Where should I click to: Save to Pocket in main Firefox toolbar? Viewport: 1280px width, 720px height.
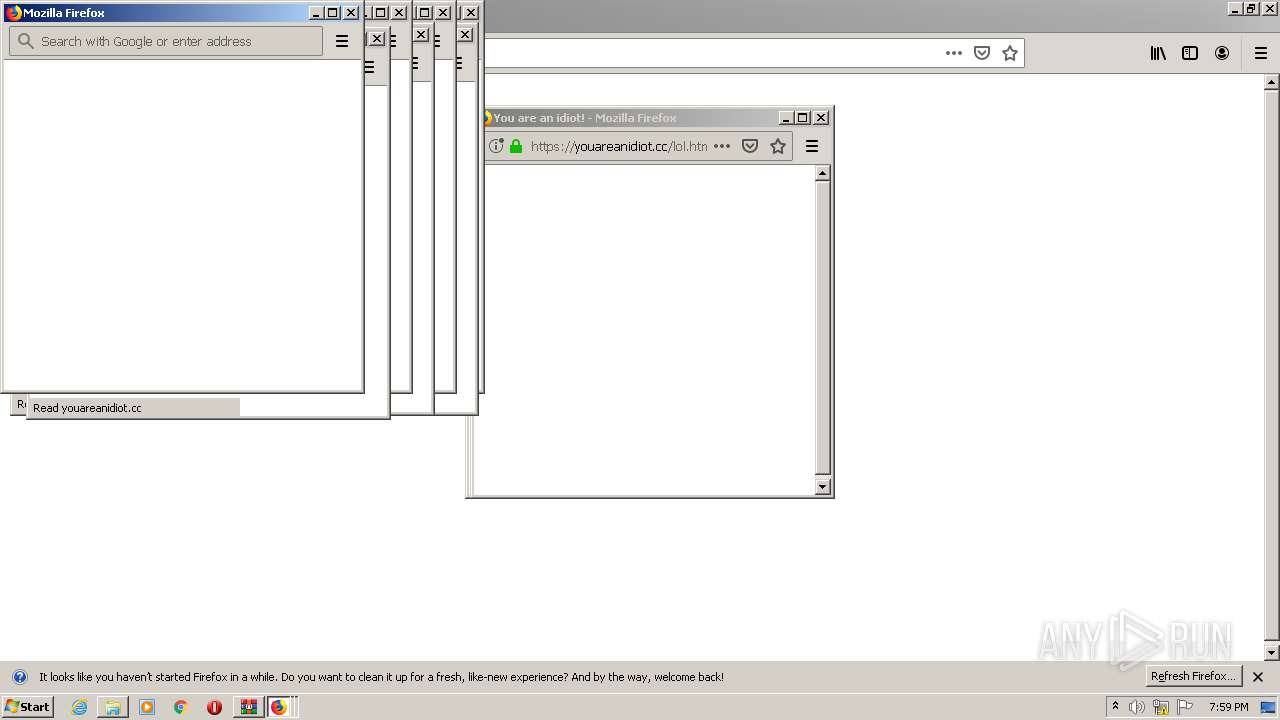(982, 53)
